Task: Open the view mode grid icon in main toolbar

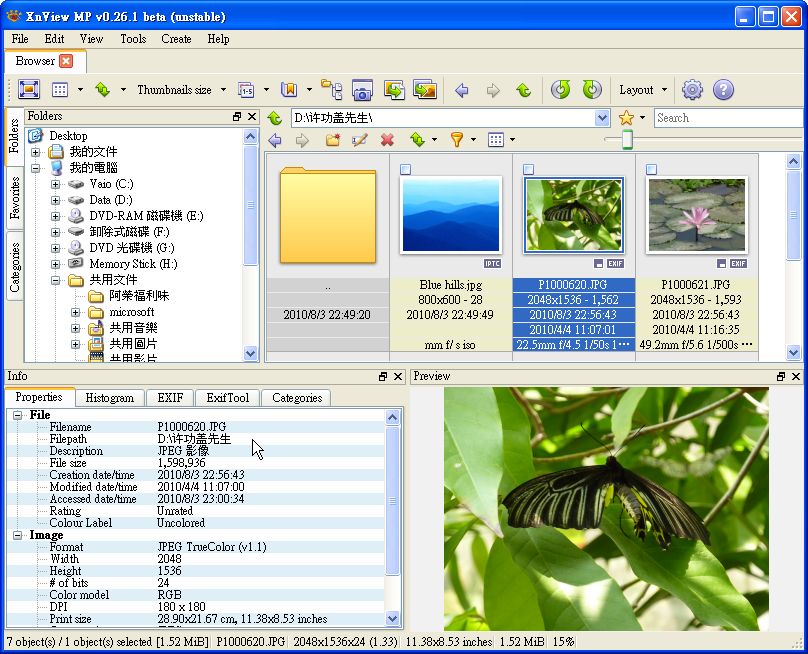Action: click(60, 90)
